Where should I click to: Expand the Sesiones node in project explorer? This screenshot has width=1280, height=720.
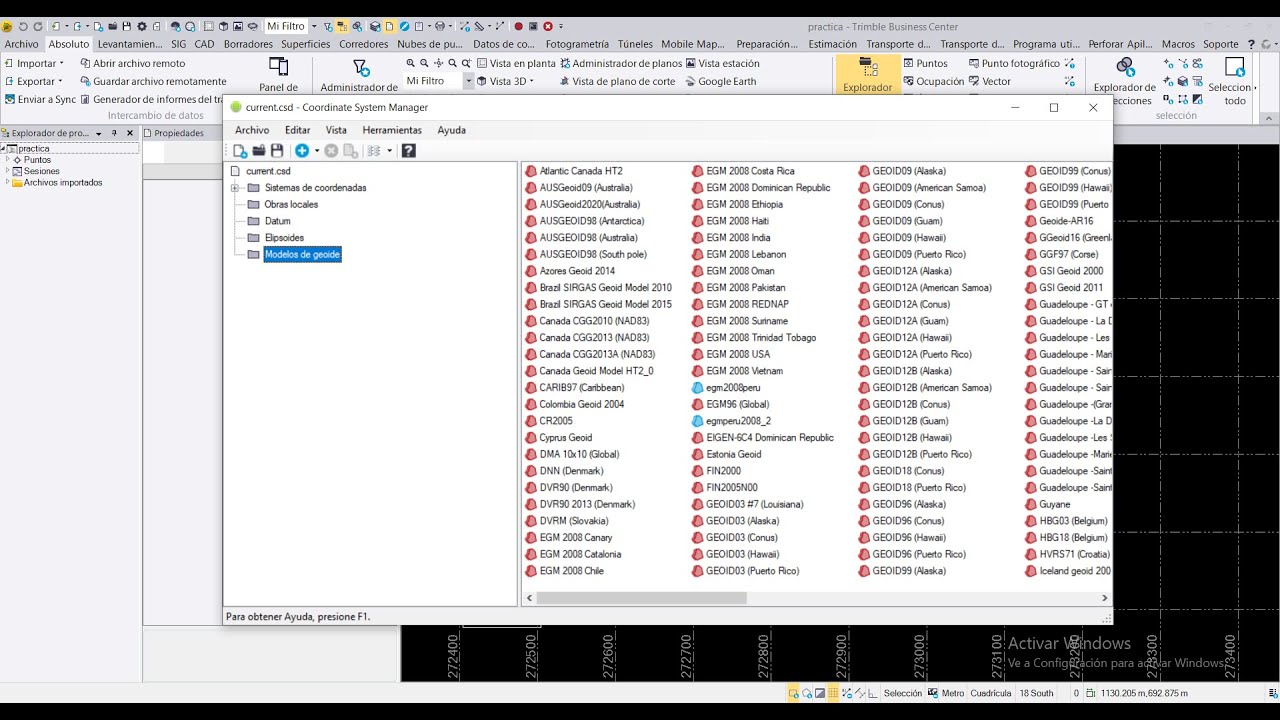click(x=8, y=171)
